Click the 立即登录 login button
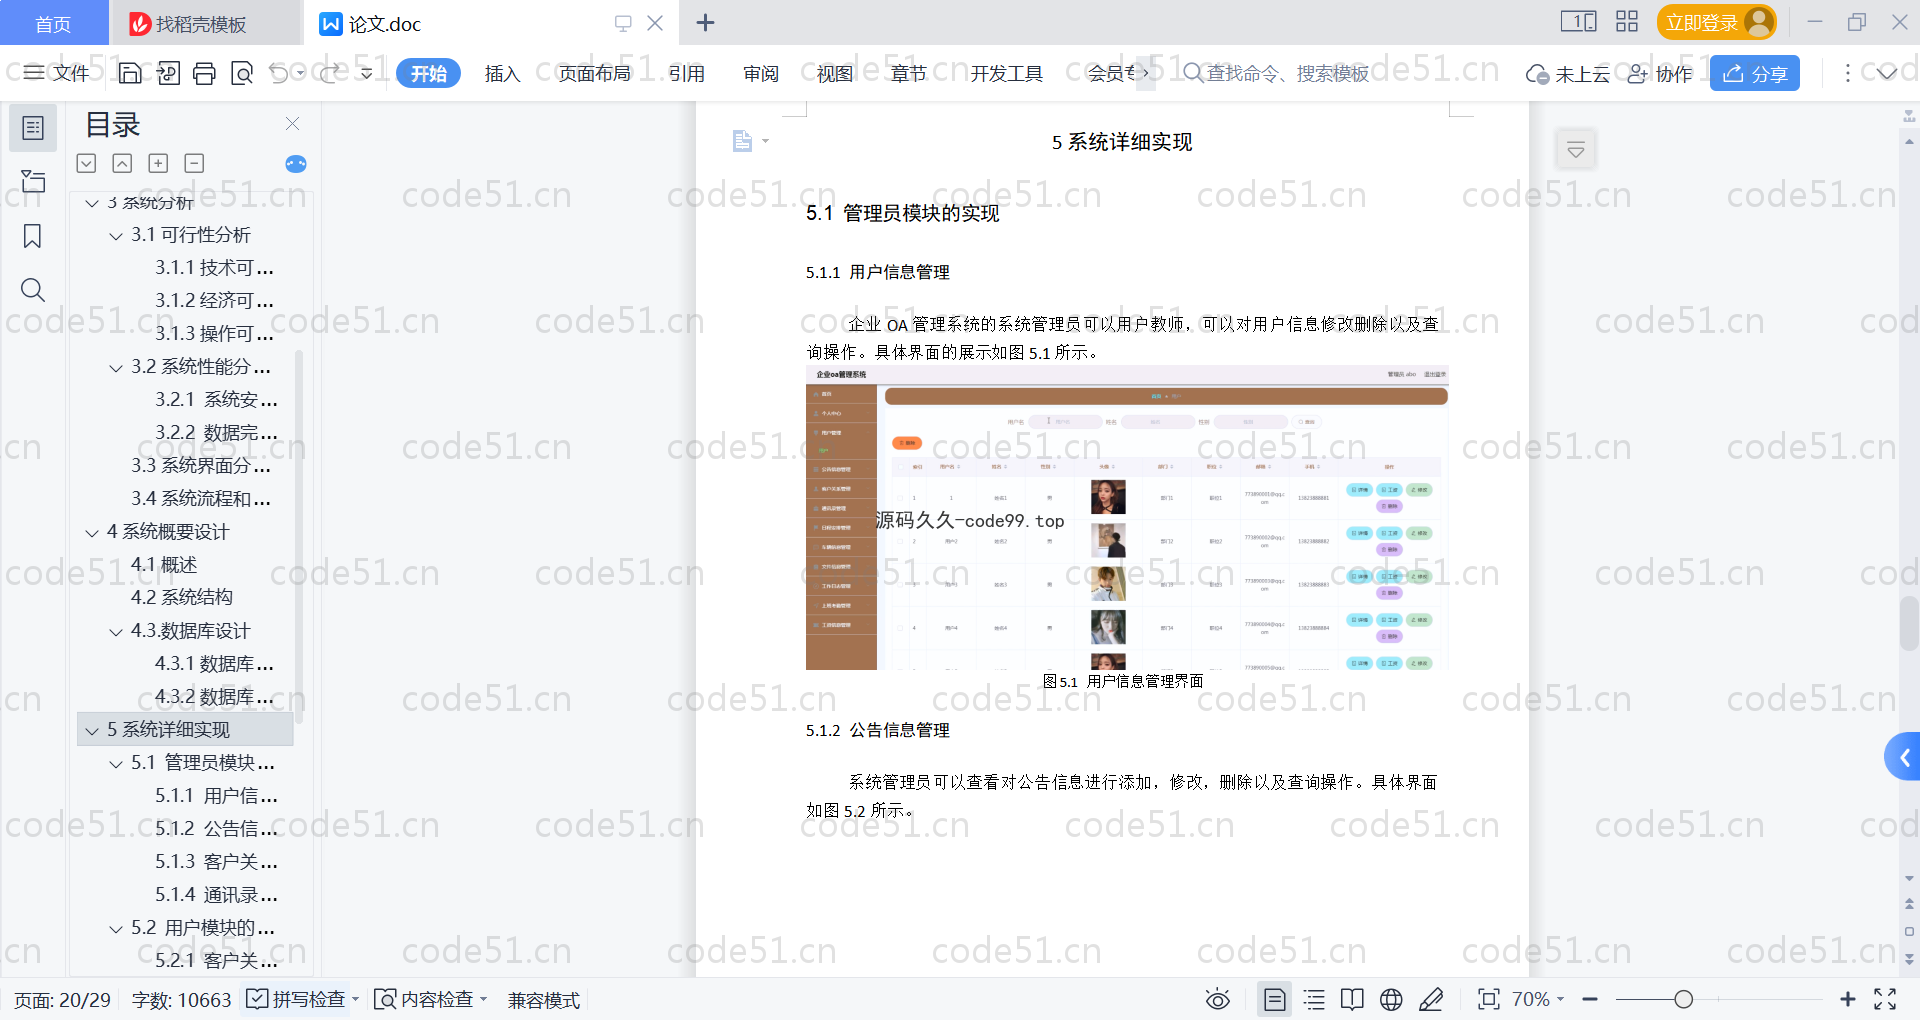 (x=1716, y=22)
